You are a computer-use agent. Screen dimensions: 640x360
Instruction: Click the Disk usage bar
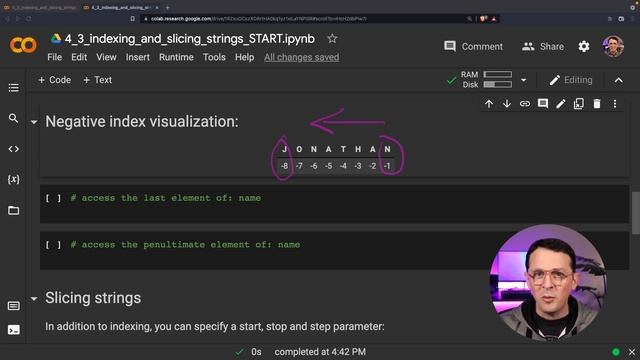click(x=498, y=84)
